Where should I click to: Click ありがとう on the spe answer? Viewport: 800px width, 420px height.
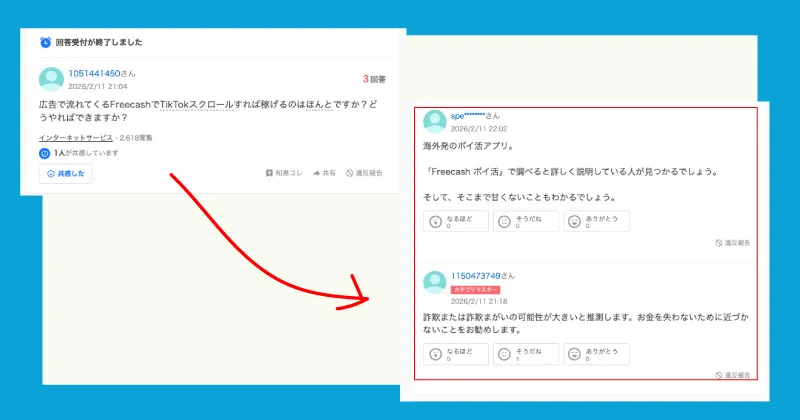(x=596, y=221)
